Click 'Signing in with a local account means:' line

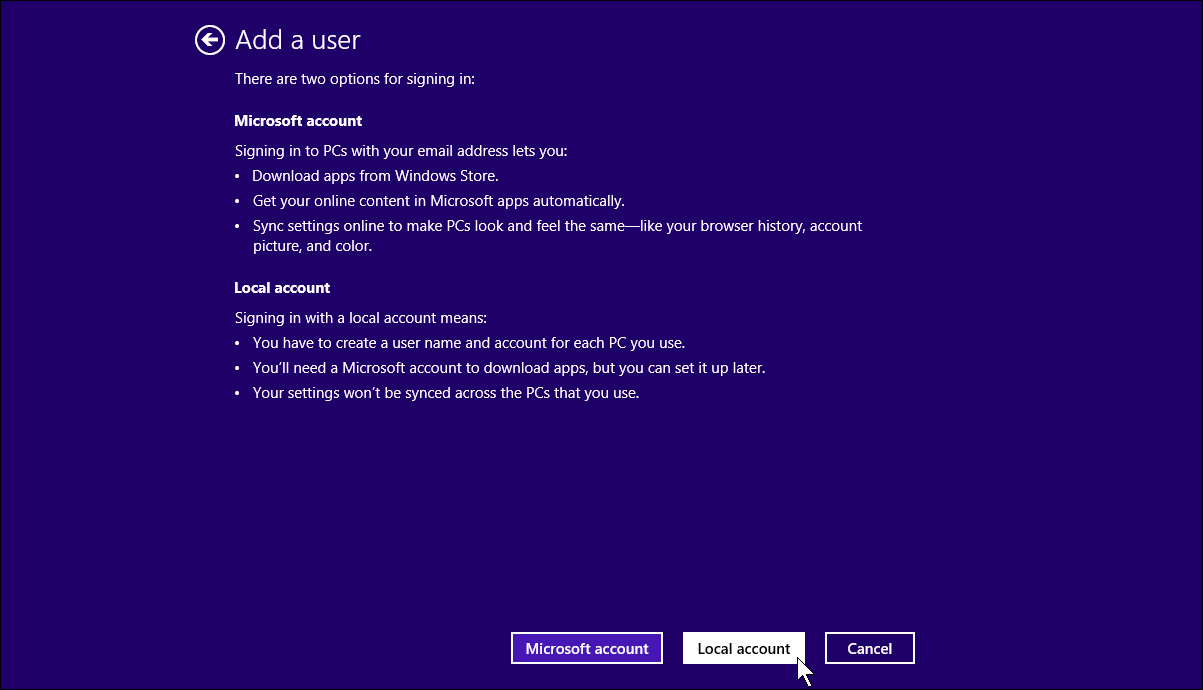[360, 318]
